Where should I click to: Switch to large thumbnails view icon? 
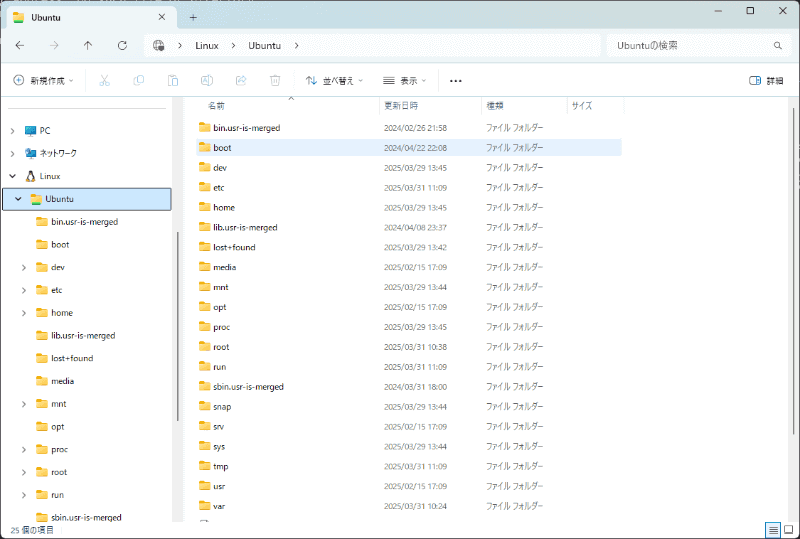click(789, 530)
